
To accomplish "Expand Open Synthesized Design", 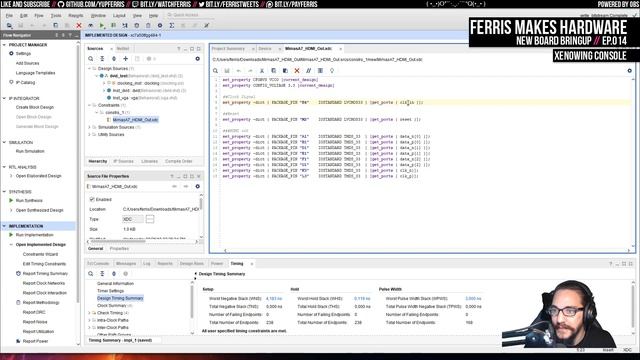I will [x=11, y=210].
